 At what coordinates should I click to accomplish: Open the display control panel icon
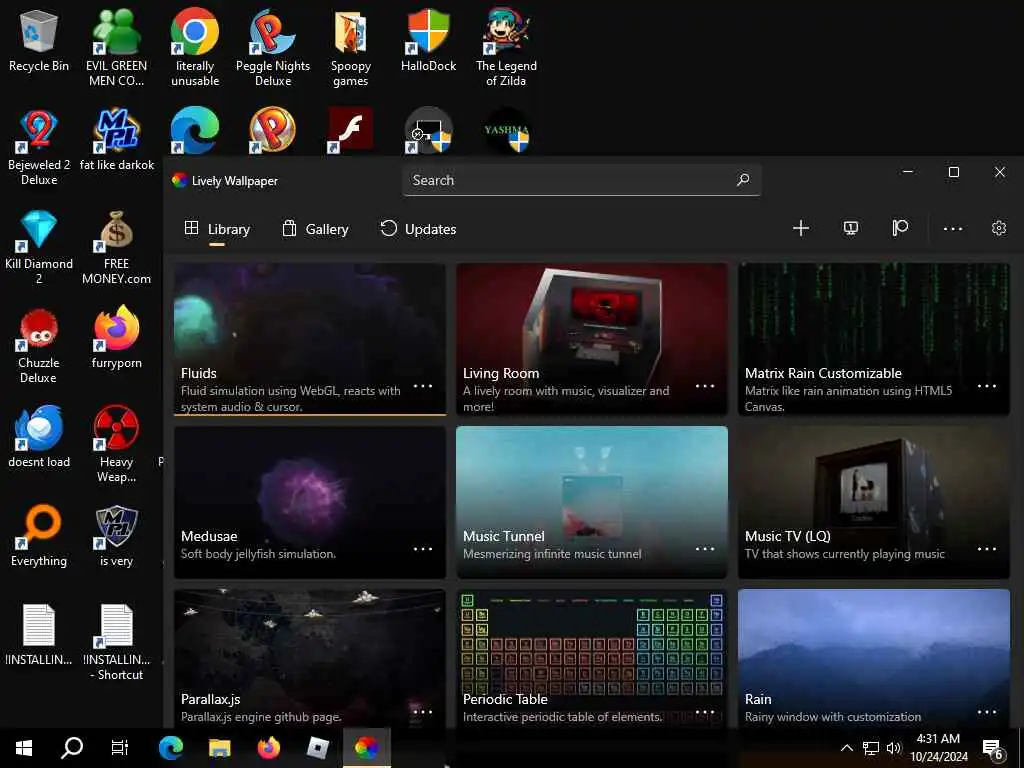850,228
